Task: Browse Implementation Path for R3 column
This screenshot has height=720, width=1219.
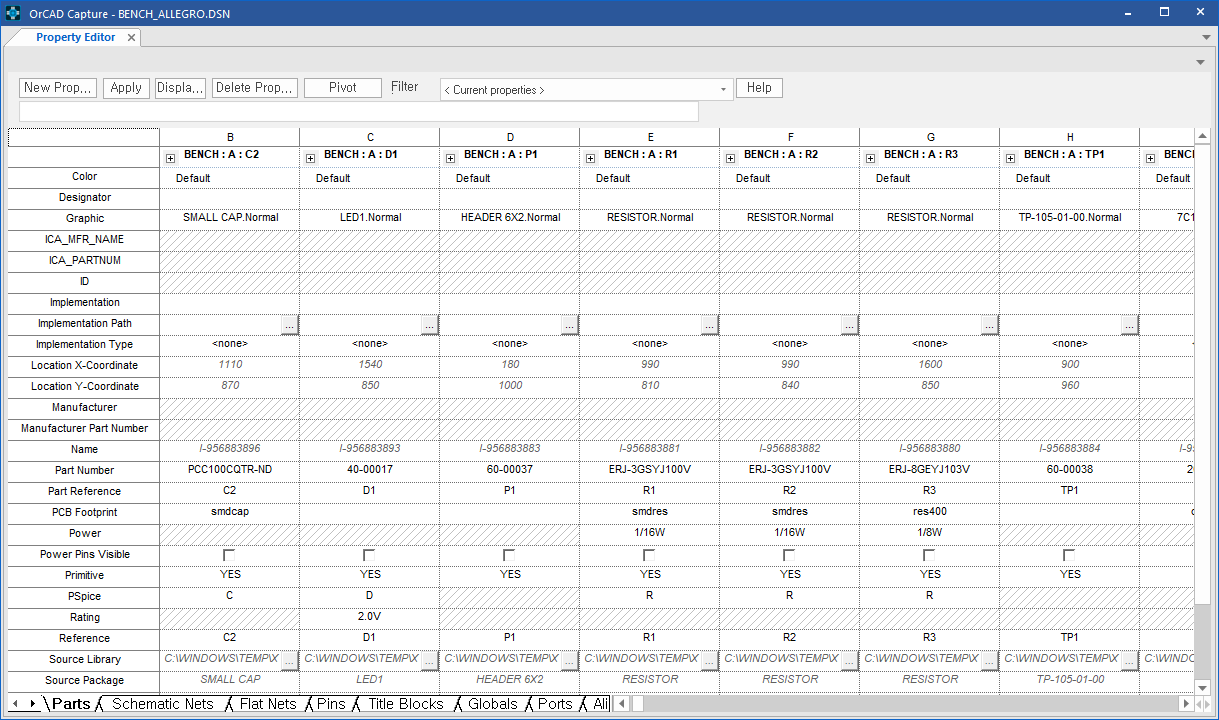Action: pyautogui.click(x=990, y=325)
